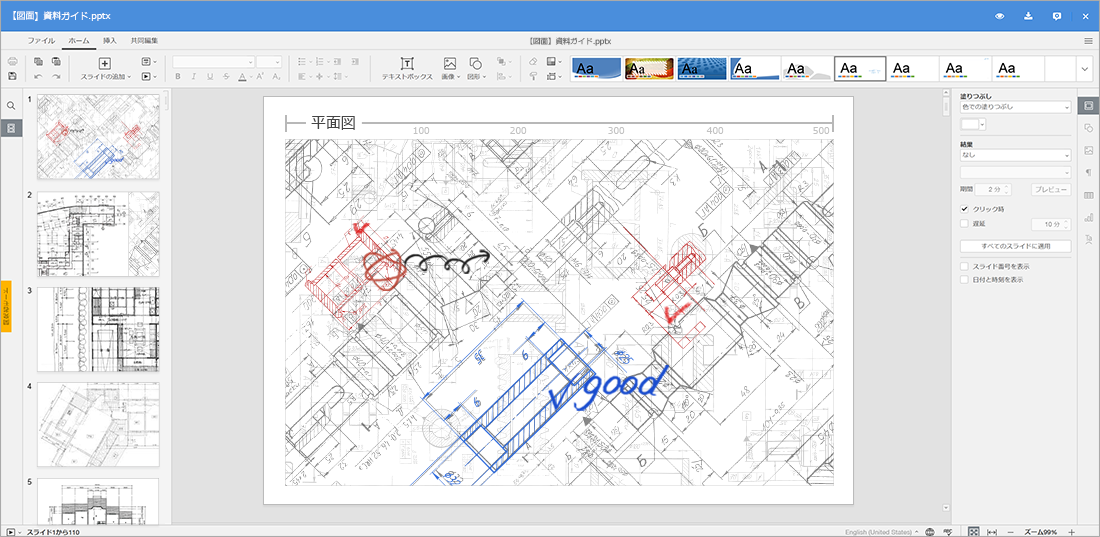Screen dimensions: 1100x537
Task: Open the スライドの追加 dropdown
Action: pos(105,76)
